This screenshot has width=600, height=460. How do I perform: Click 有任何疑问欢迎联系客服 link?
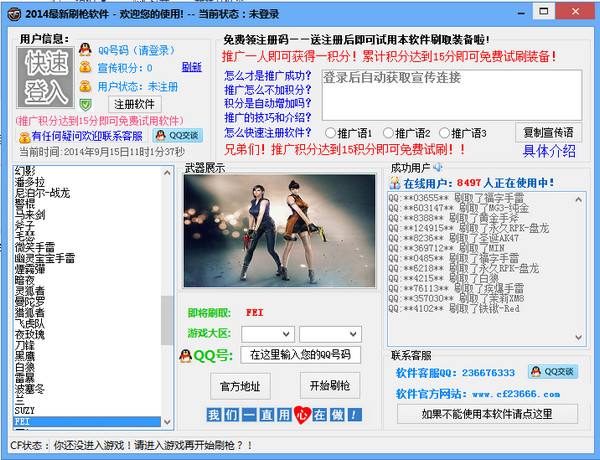(87, 136)
